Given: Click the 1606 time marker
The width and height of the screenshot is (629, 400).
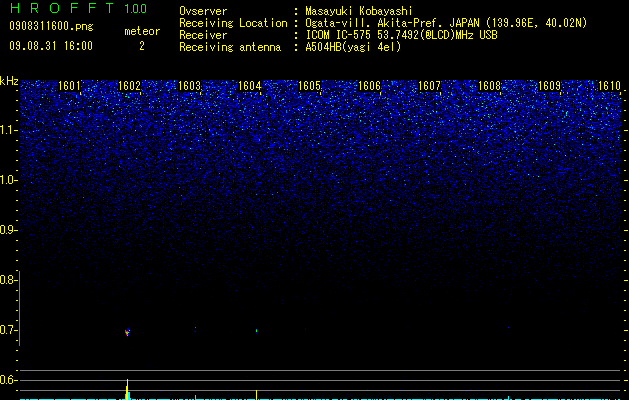Looking at the screenshot, I should (369, 86).
